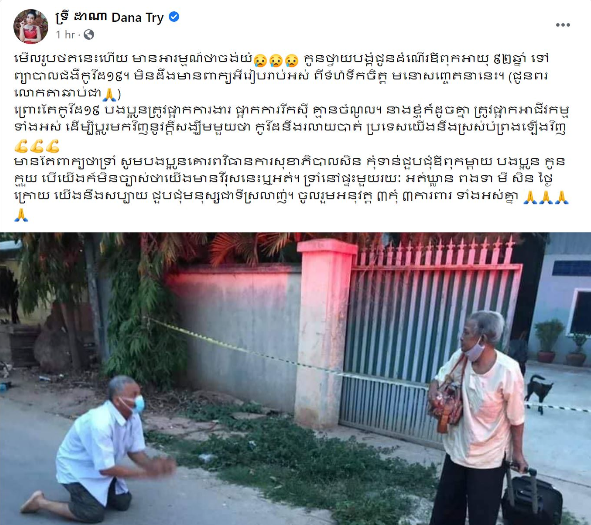Open Dana Try's round profile picture

click(x=31, y=26)
